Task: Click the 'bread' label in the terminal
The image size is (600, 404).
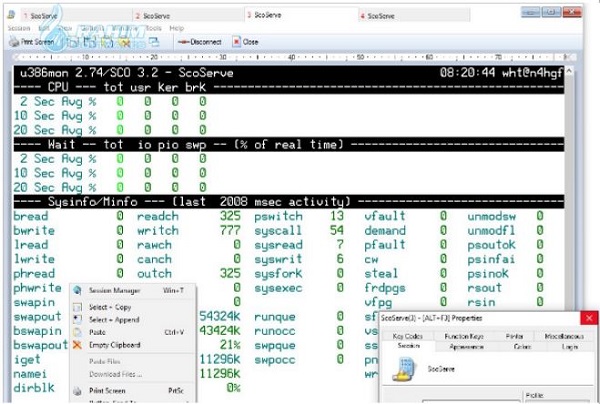Action: click(31, 216)
